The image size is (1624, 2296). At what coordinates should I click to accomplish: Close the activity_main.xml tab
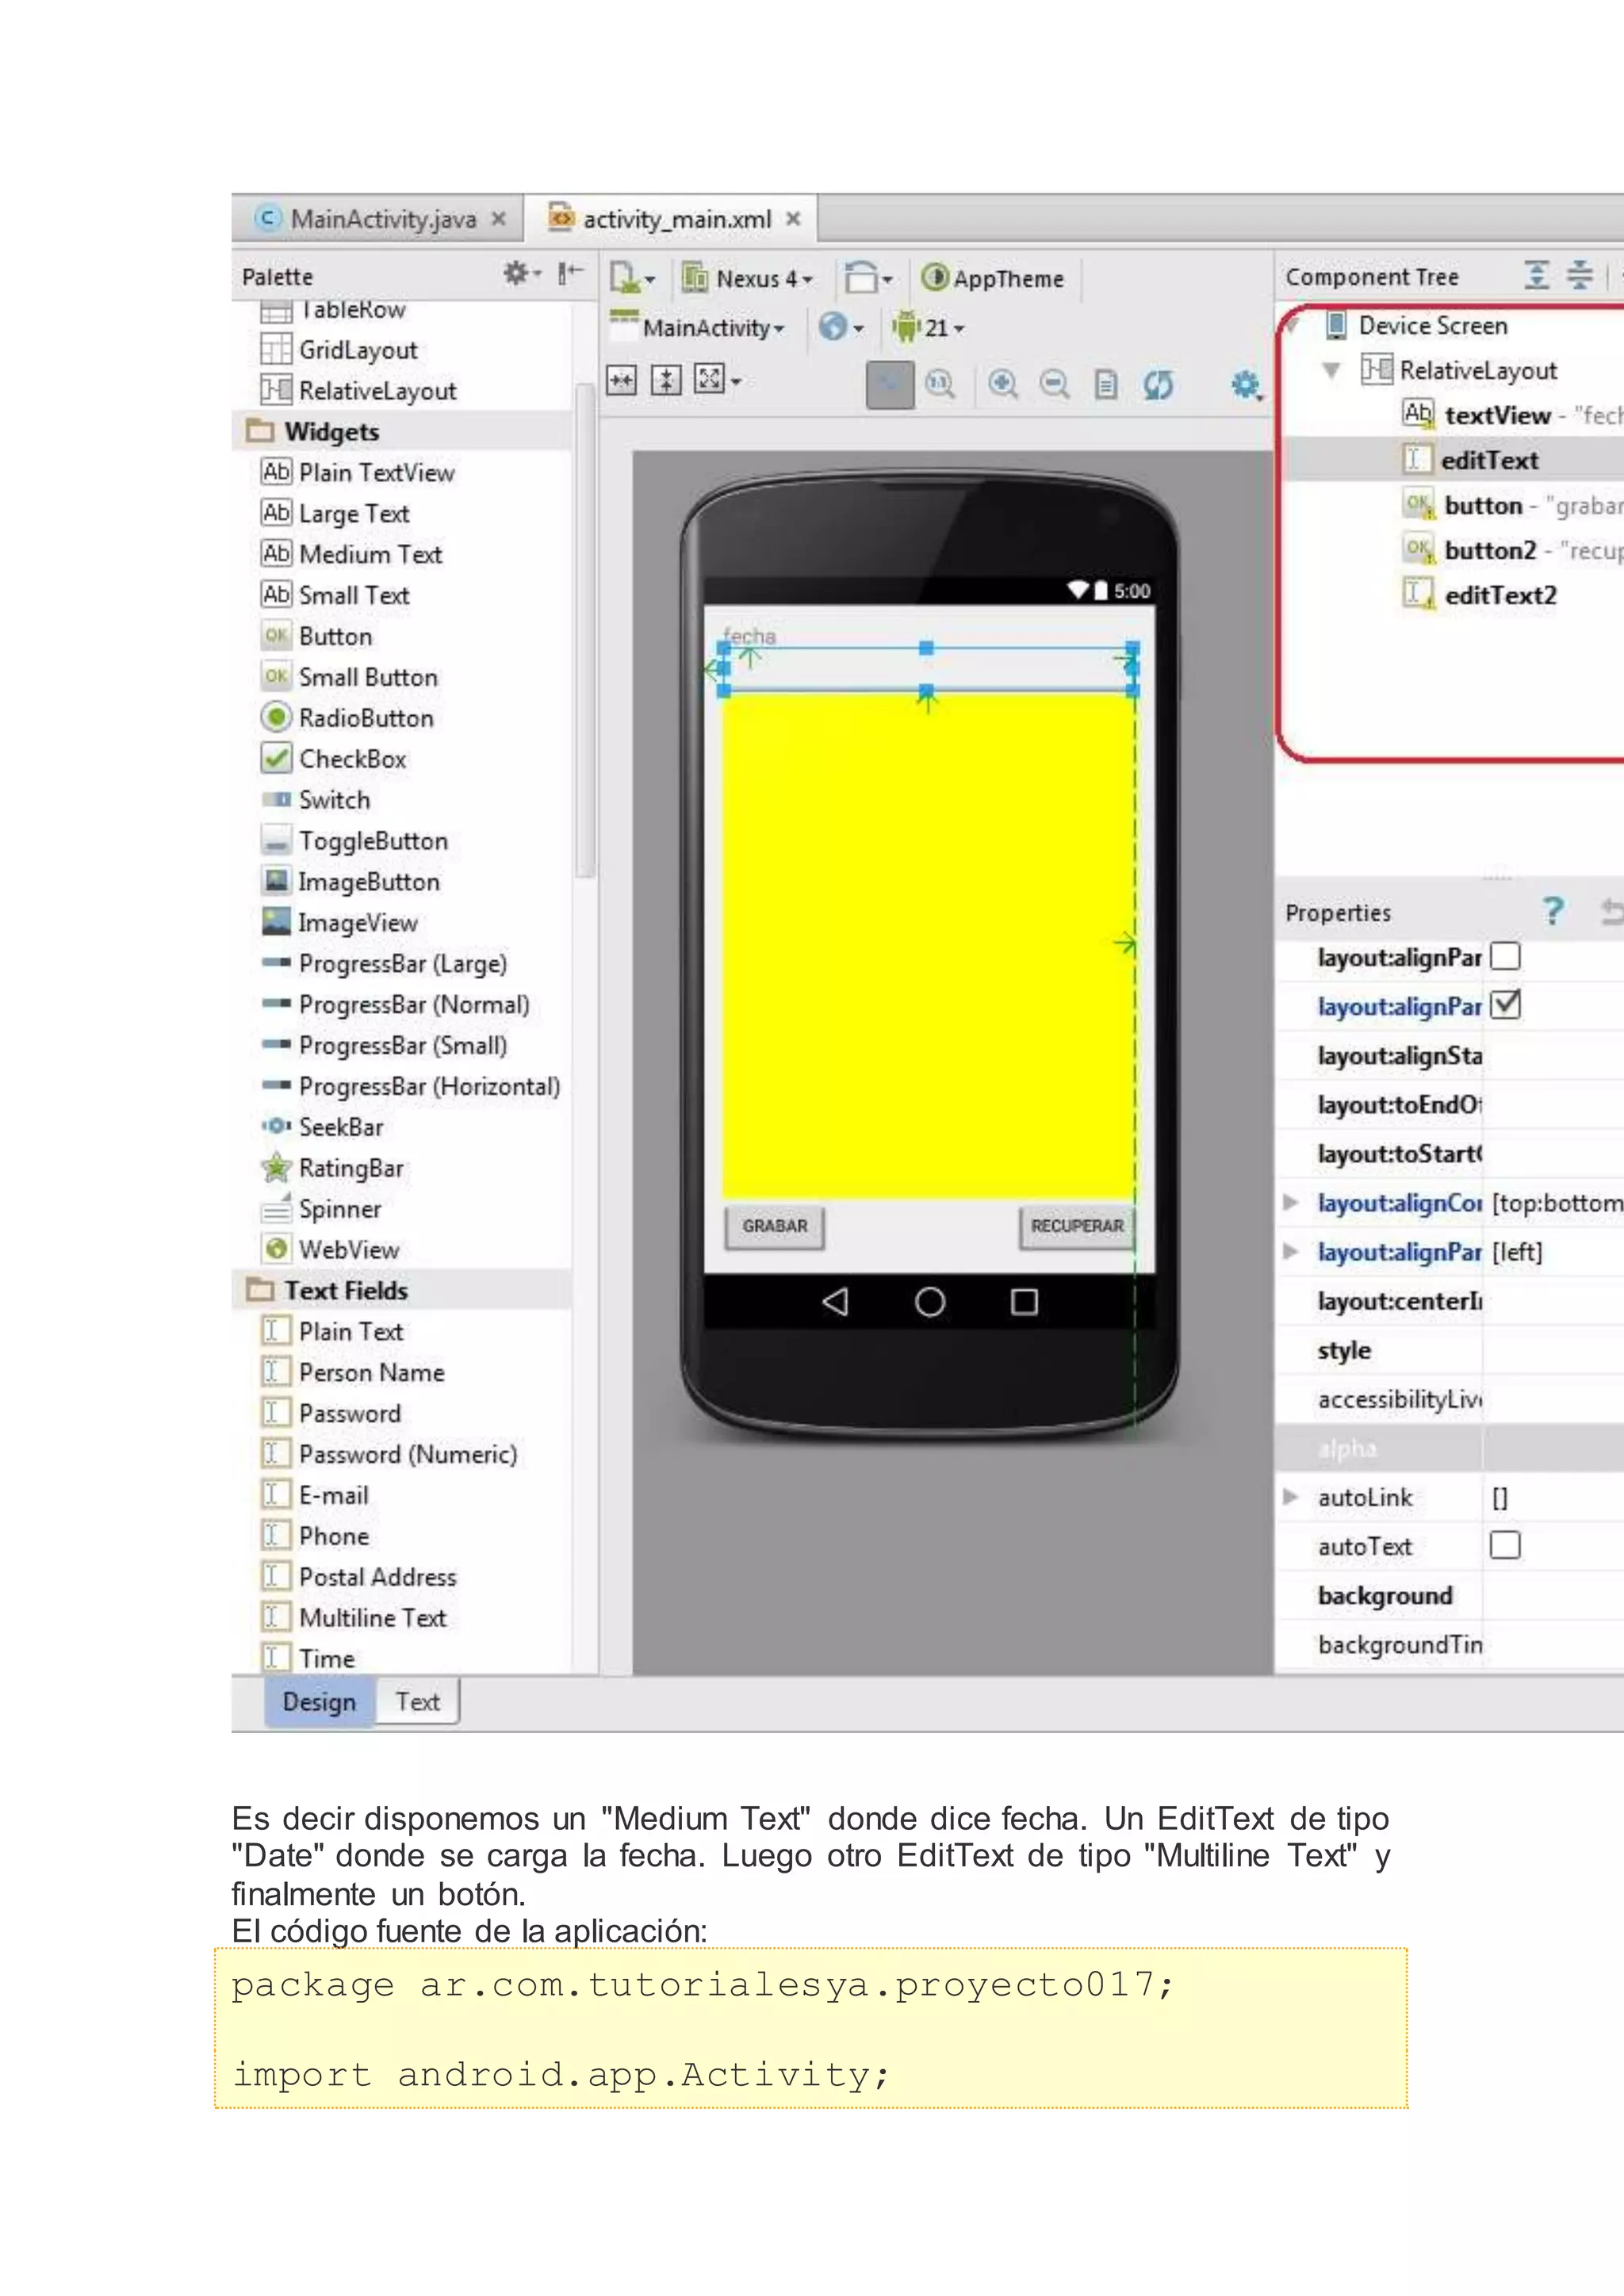[793, 219]
